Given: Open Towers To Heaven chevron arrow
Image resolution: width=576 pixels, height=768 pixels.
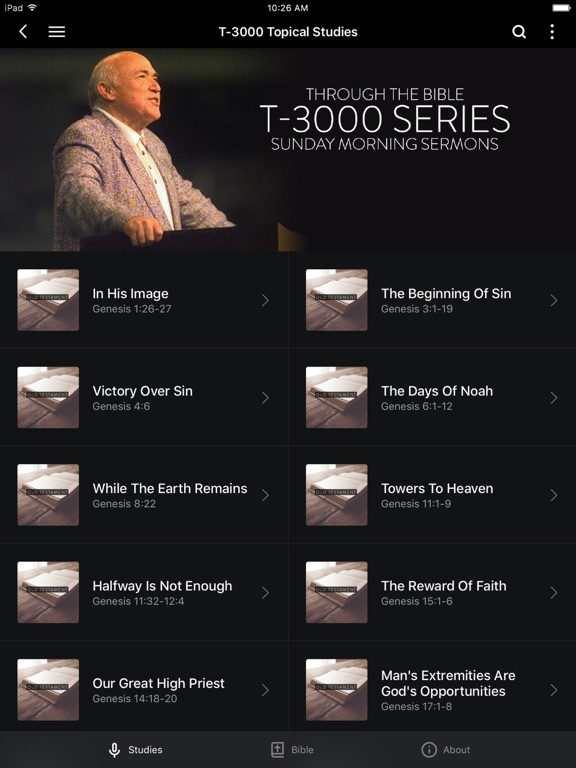Looking at the screenshot, I should point(553,495).
